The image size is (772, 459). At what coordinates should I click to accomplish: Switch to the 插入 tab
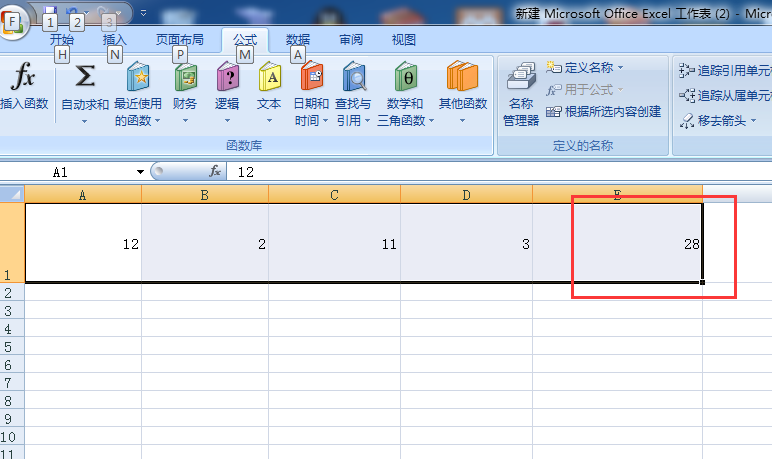(x=115, y=39)
